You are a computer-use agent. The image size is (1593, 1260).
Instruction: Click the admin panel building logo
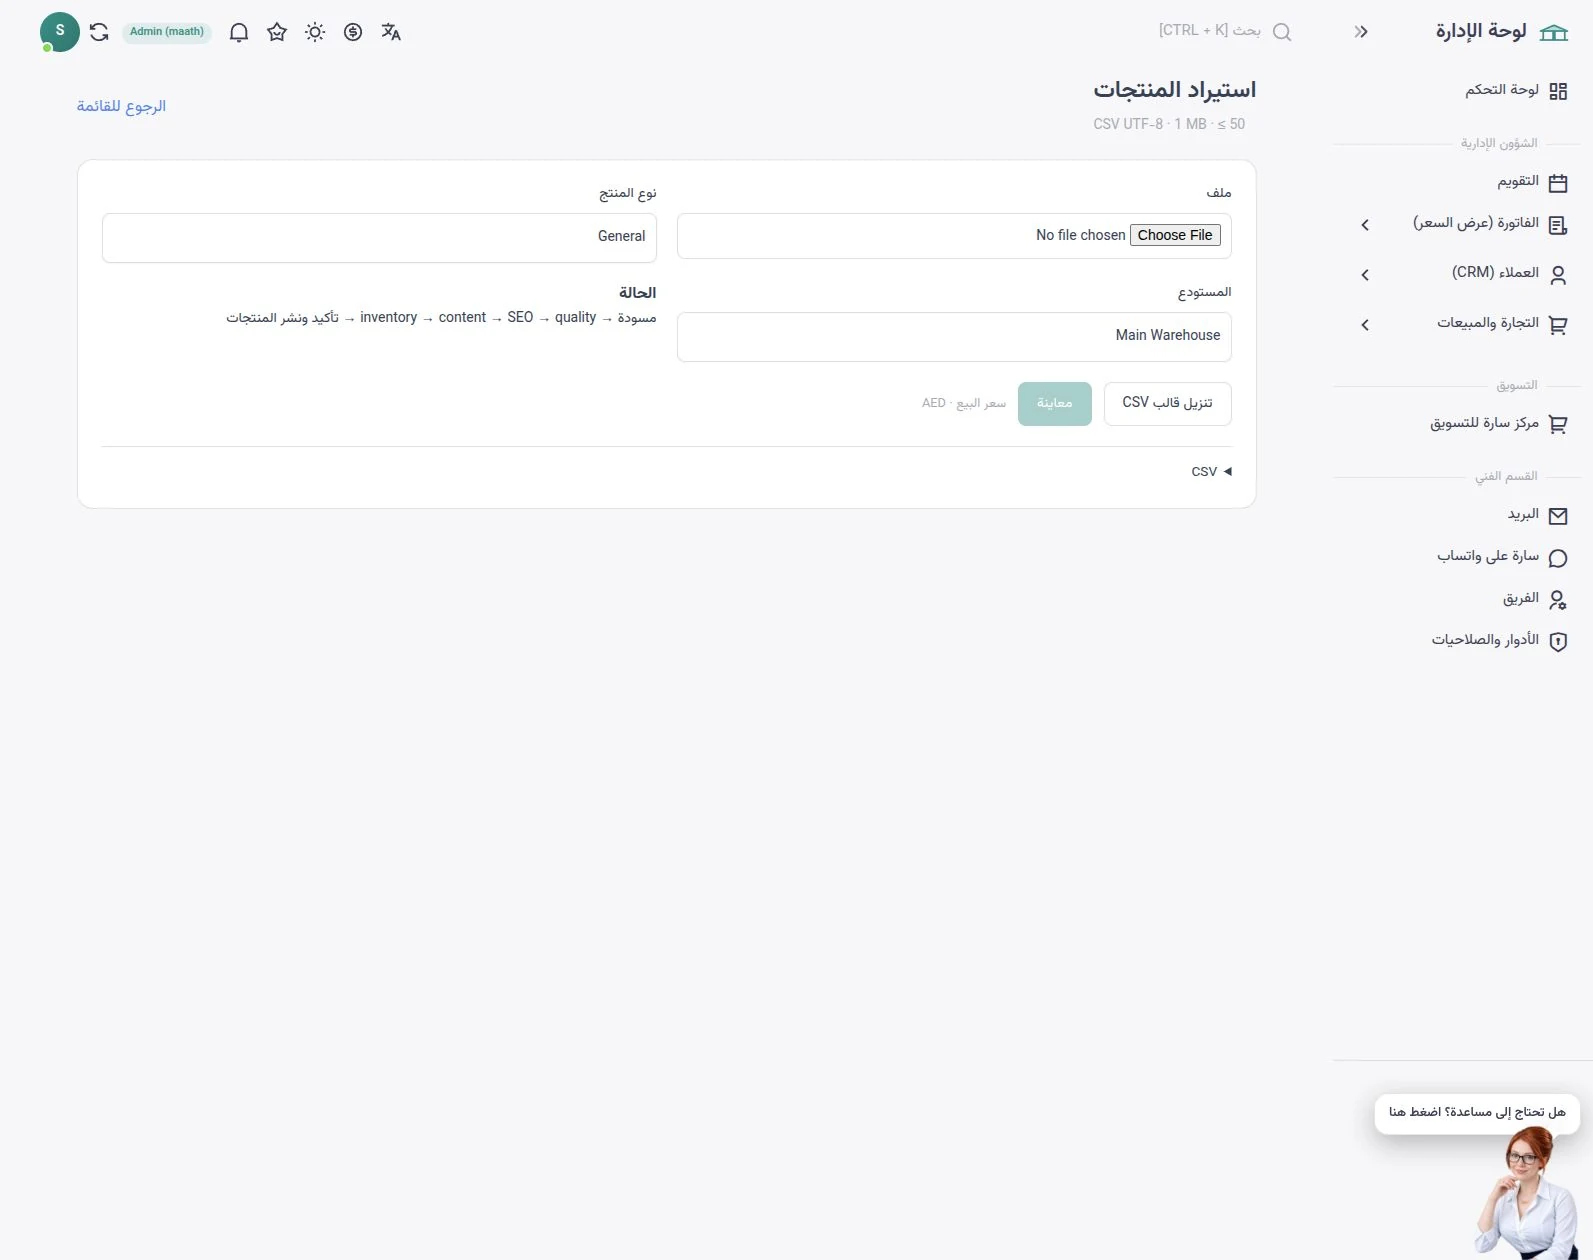pos(1554,32)
